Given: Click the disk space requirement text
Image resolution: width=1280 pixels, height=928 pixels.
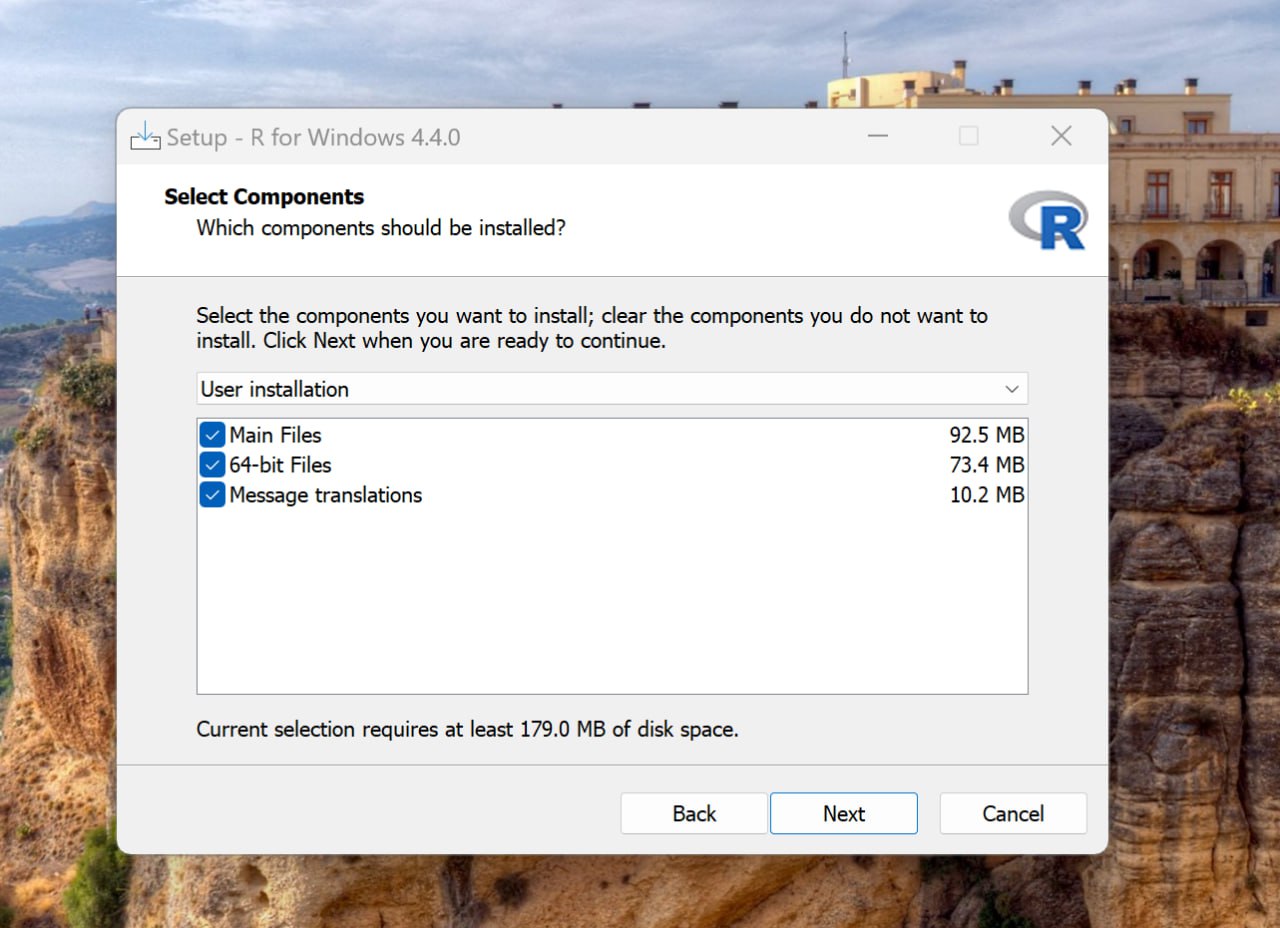Looking at the screenshot, I should pos(467,729).
